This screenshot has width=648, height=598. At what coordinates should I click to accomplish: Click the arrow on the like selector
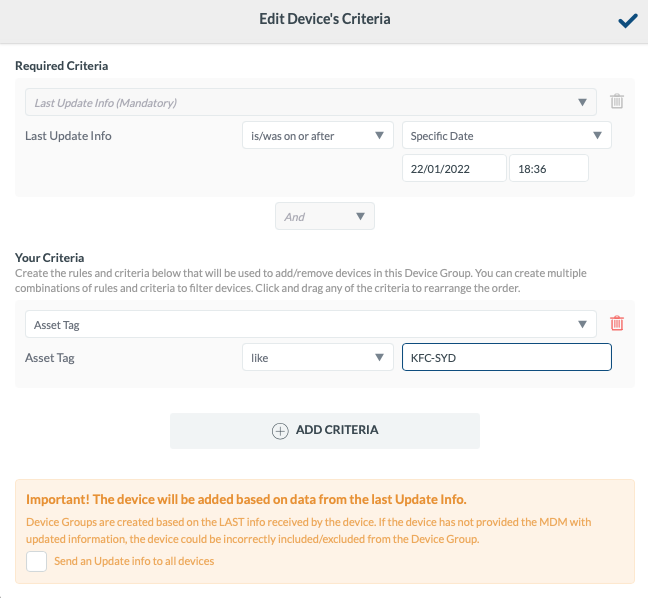pos(379,357)
